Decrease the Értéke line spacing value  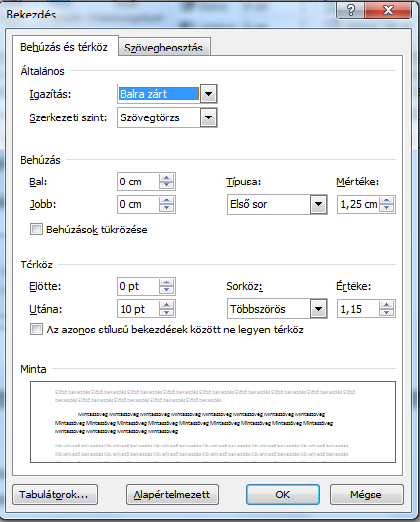pyautogui.click(x=387, y=313)
